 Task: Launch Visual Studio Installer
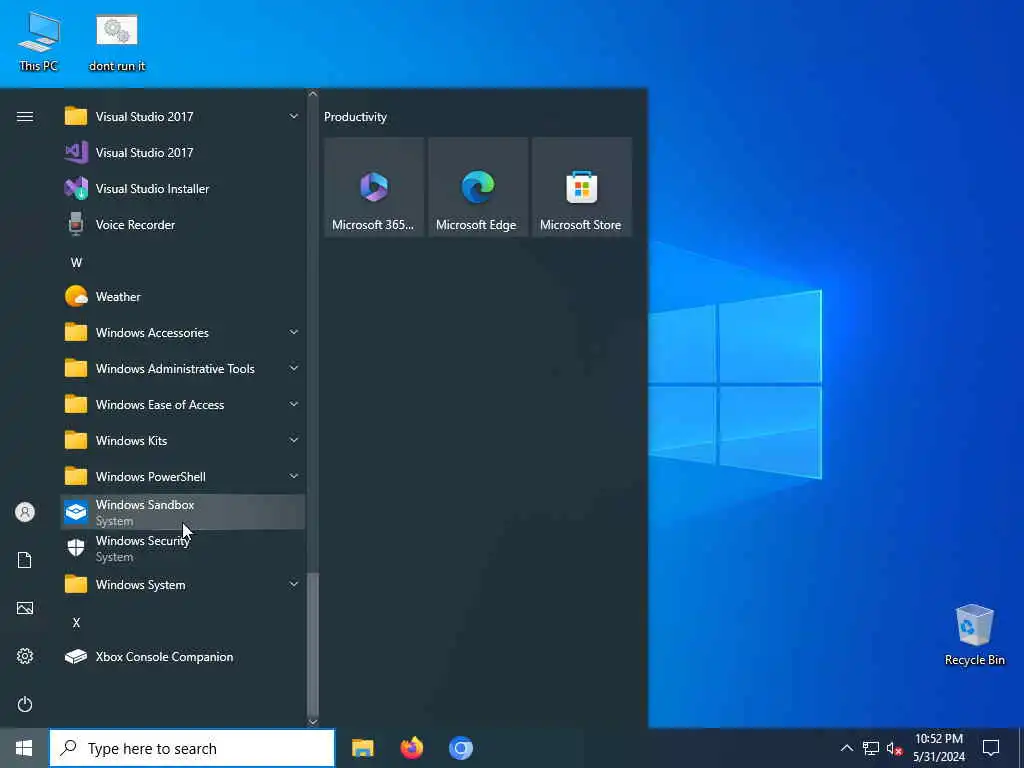tap(182, 189)
